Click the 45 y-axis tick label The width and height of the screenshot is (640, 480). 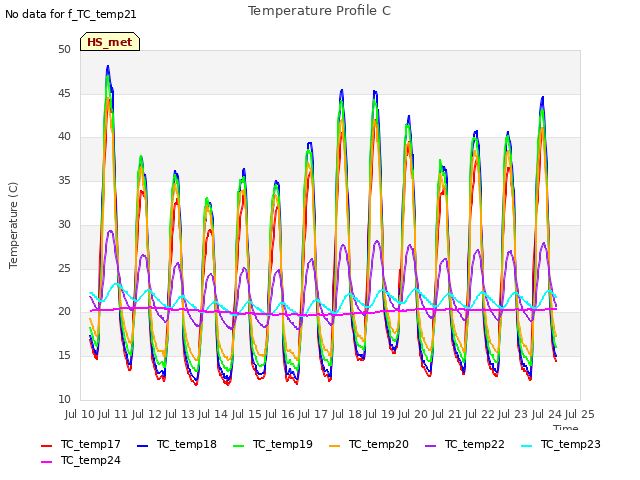64,93
